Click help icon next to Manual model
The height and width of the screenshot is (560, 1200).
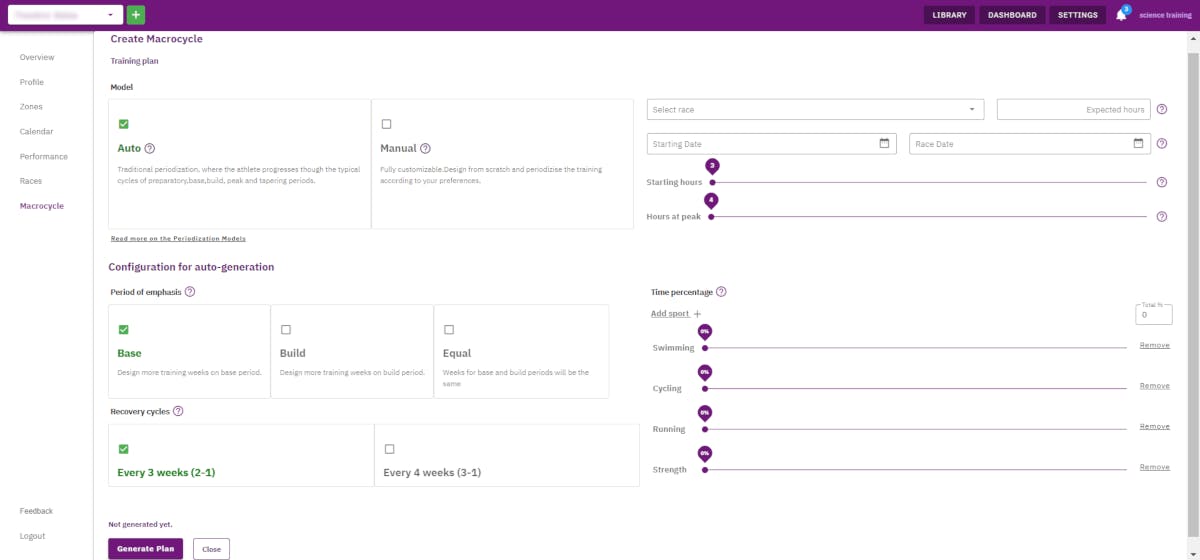425,148
